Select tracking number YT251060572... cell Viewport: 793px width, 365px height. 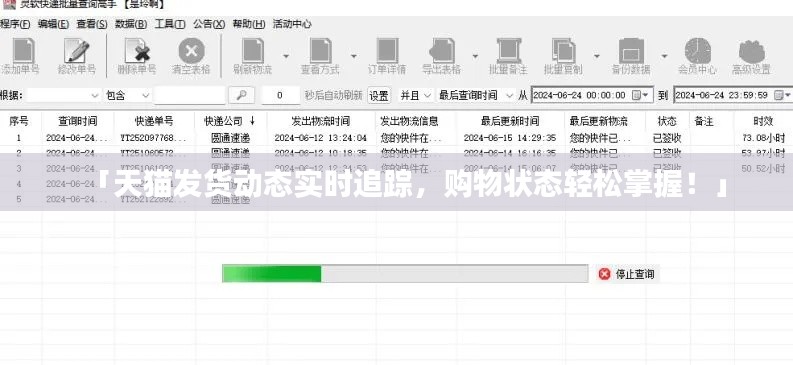point(154,153)
